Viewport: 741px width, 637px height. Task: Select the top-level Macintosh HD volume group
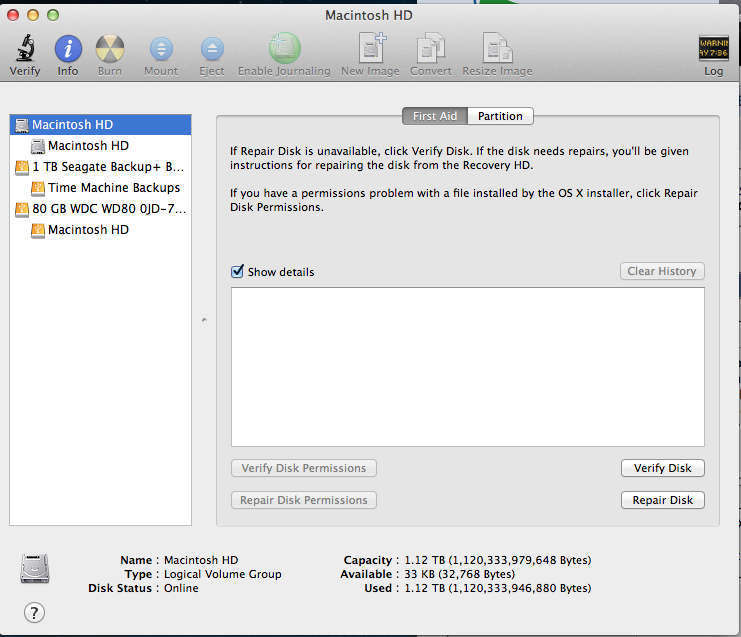100,125
